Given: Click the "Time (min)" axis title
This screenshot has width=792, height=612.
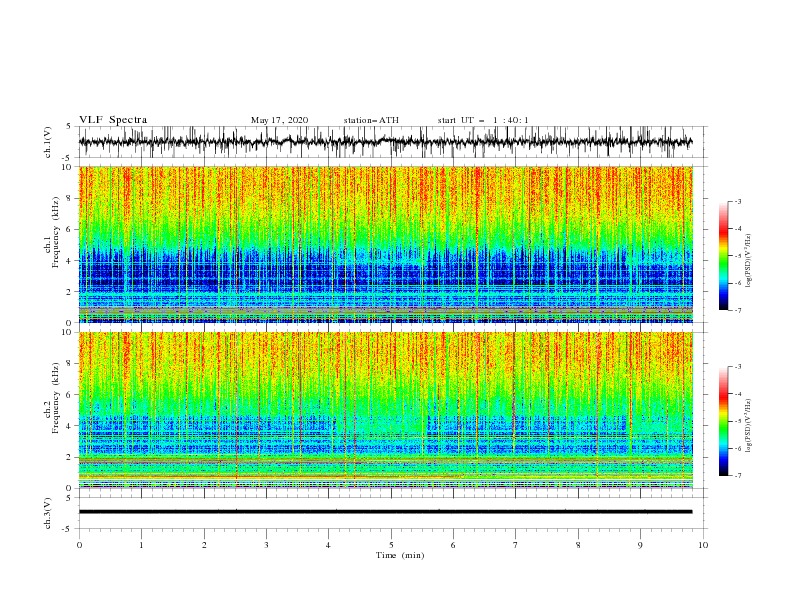Looking at the screenshot, I should [400, 555].
